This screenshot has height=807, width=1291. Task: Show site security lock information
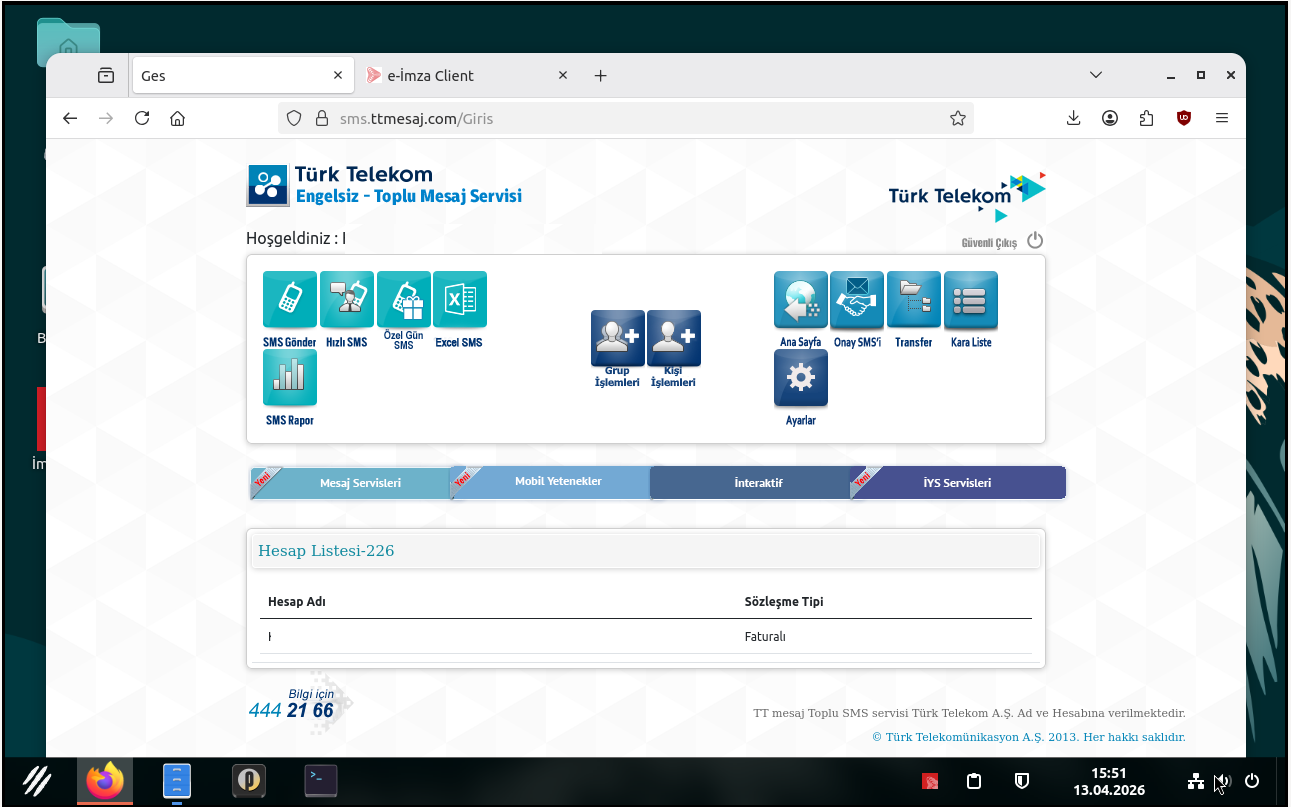[322, 118]
